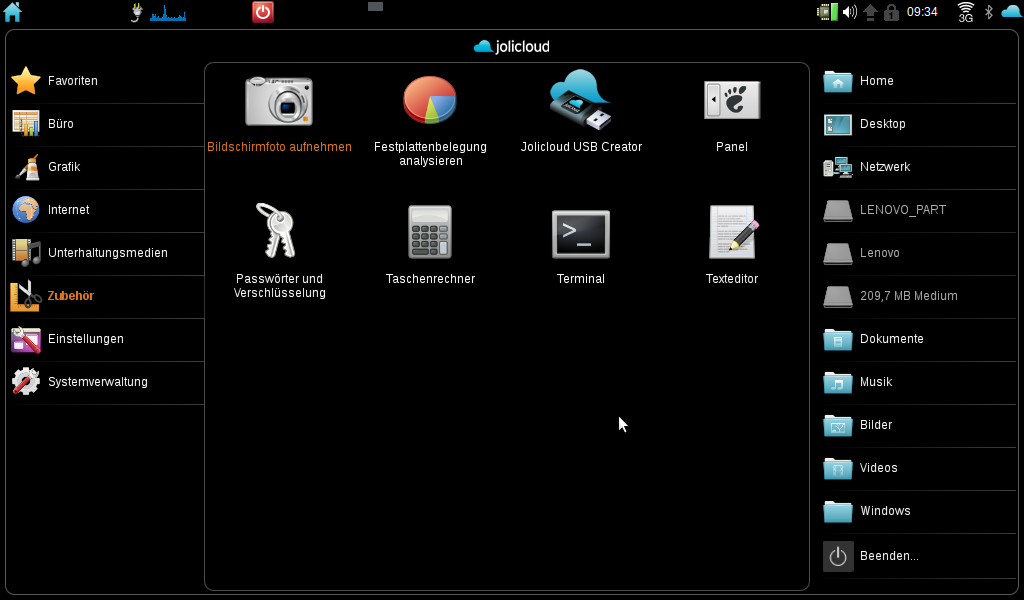This screenshot has width=1024, height=600.
Task: Open the Windows folder
Action: tap(919, 512)
